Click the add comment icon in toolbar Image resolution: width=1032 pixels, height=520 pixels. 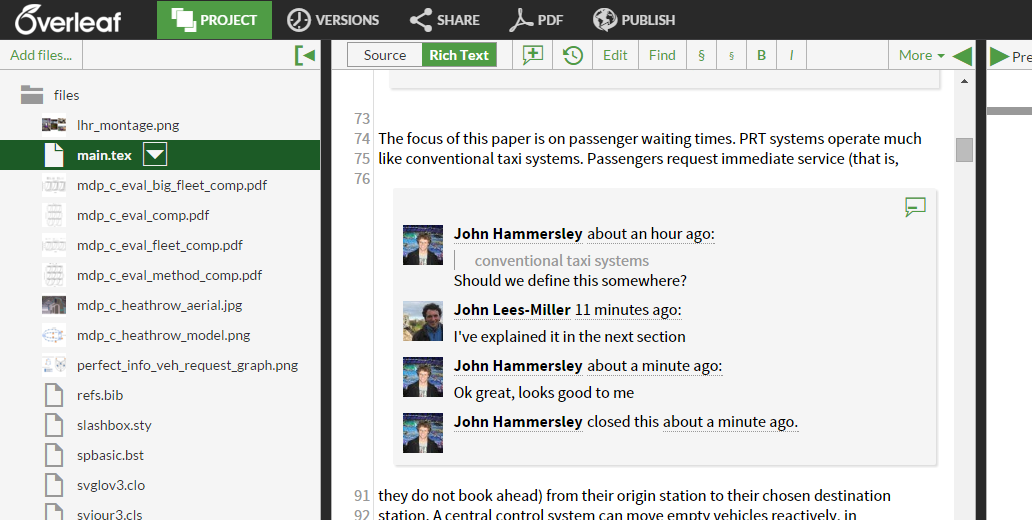(533, 55)
